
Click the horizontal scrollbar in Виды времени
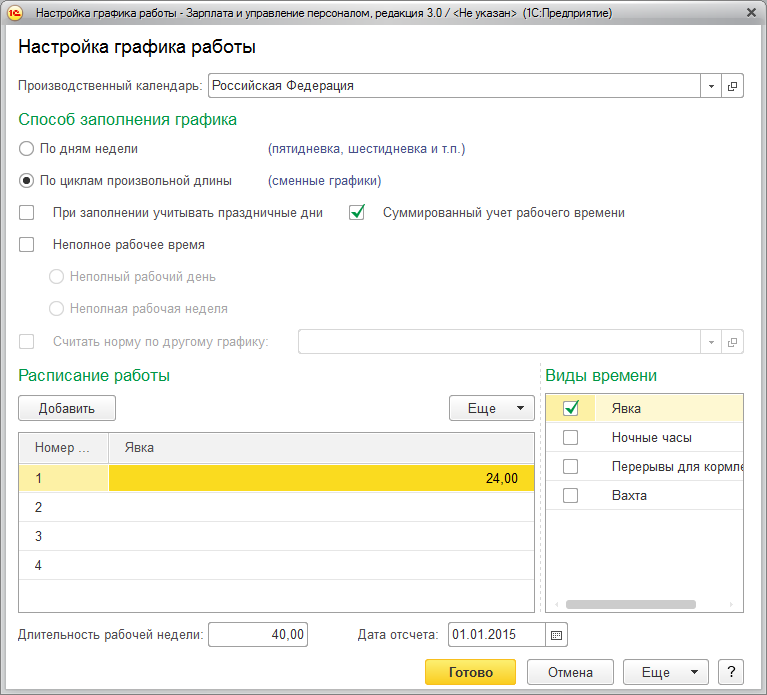(630, 604)
